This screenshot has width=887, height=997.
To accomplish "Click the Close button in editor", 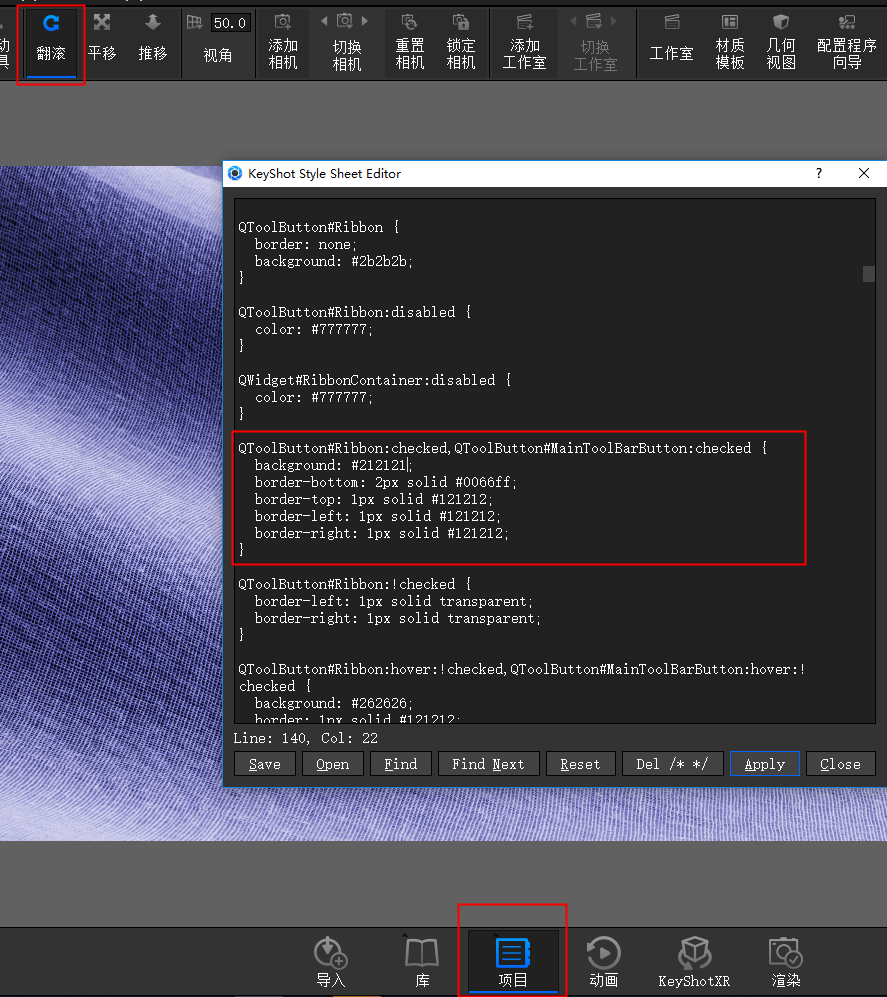I will pos(840,764).
